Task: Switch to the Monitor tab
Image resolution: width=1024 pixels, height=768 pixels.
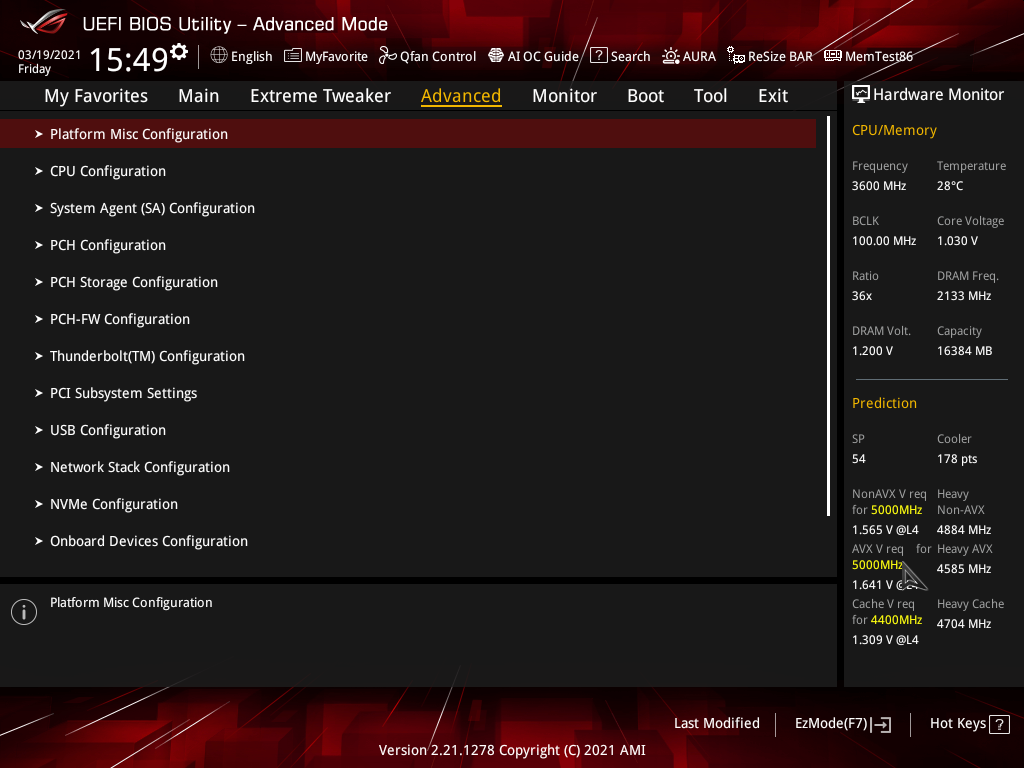Action: pyautogui.click(x=564, y=96)
